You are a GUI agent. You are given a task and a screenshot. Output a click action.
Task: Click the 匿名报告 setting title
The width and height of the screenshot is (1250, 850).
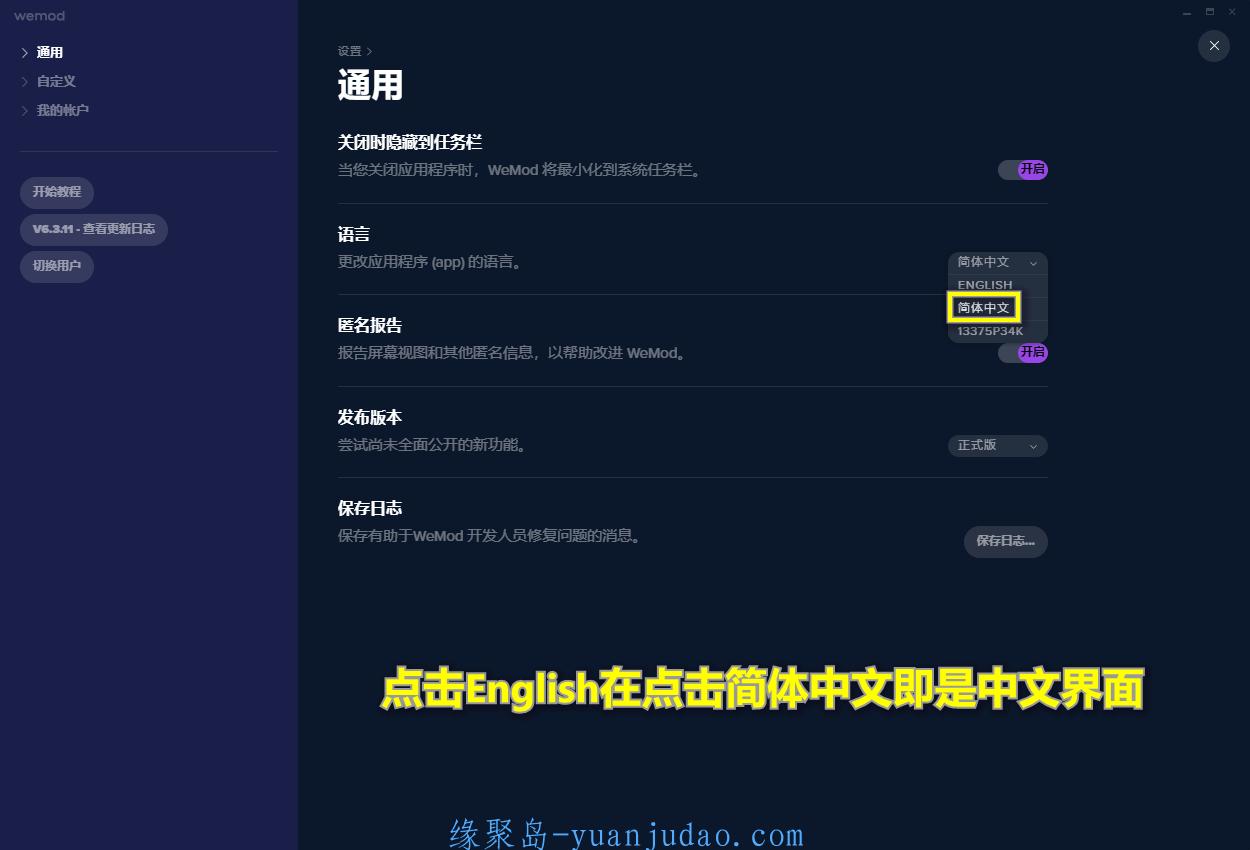click(370, 326)
